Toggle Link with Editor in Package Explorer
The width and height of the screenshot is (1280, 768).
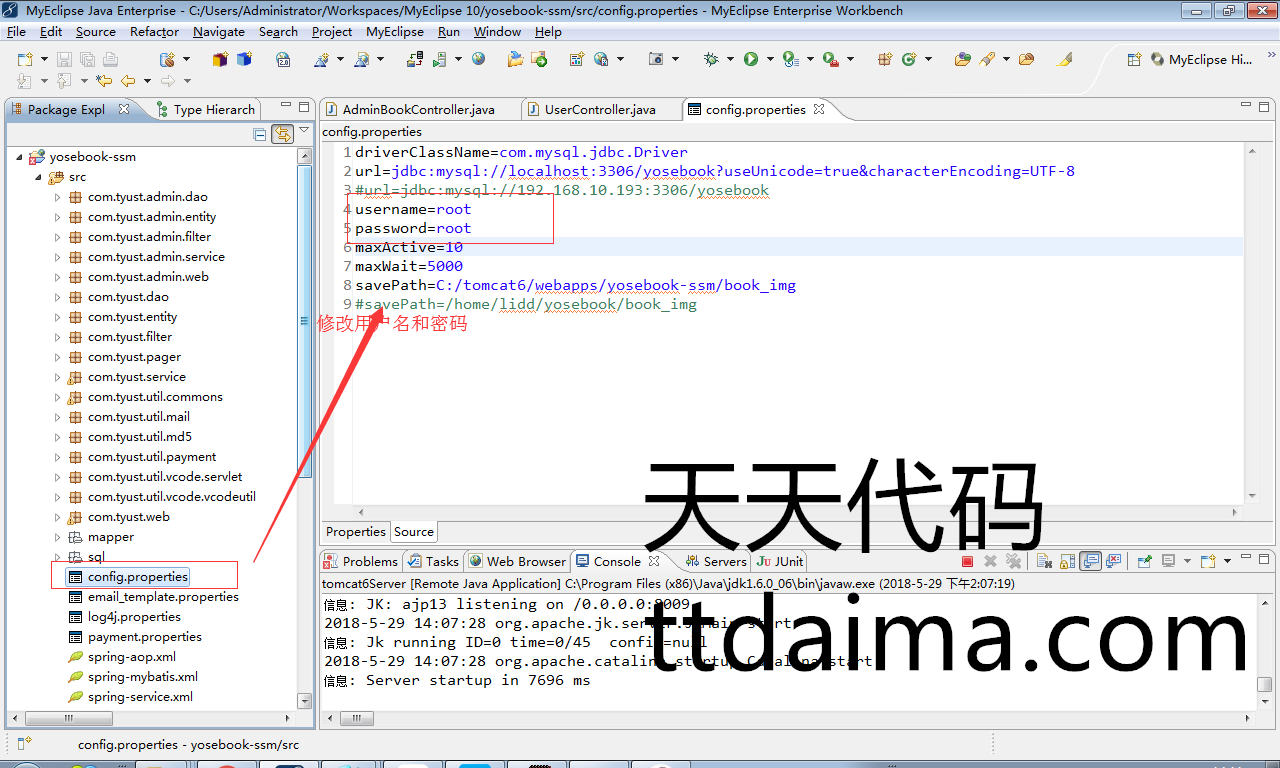tap(282, 134)
